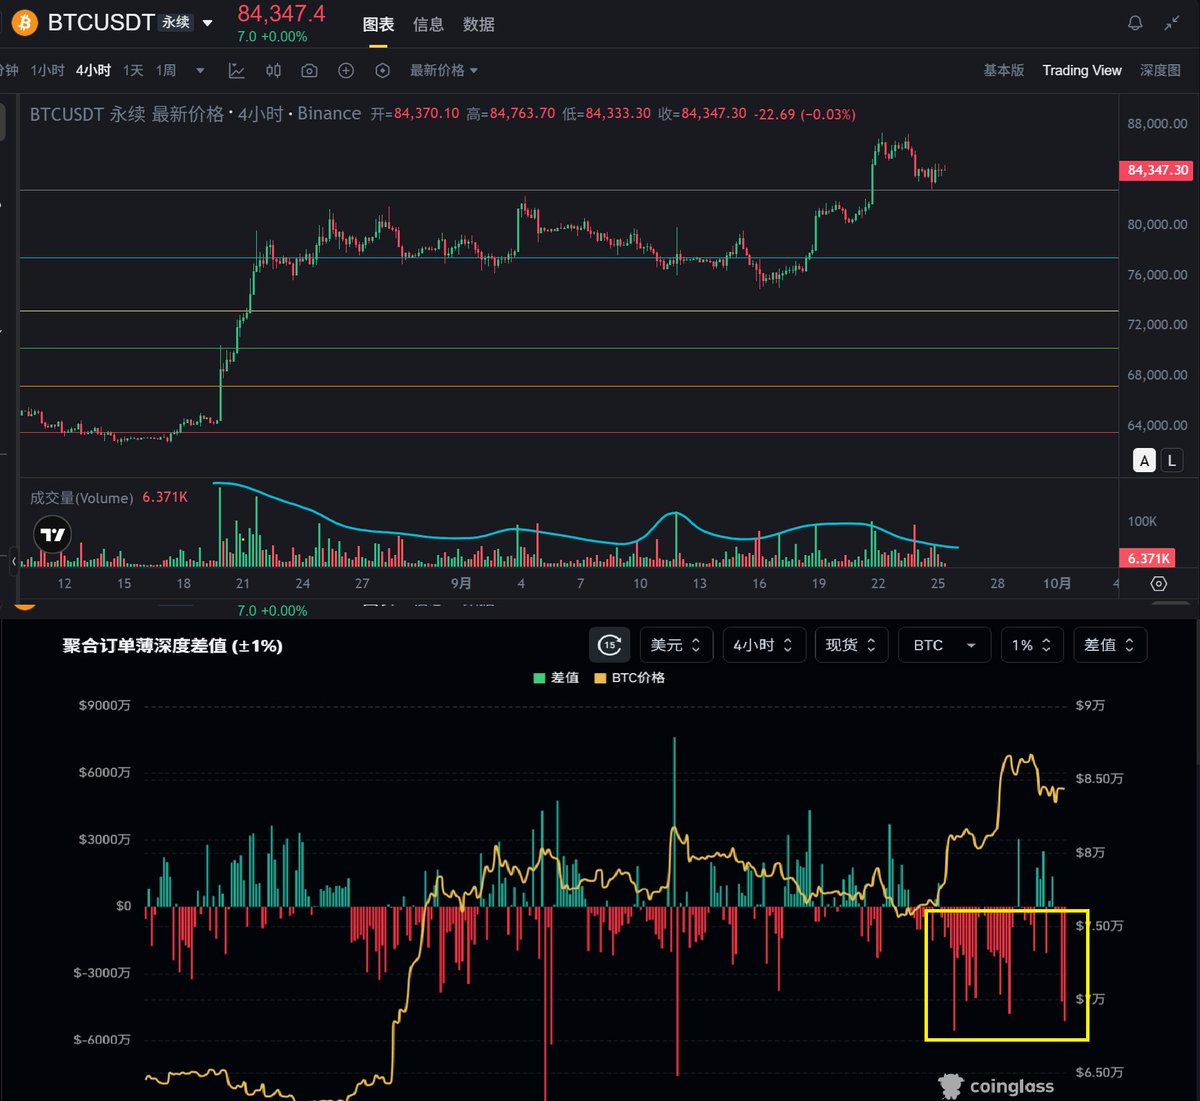Open the 1% depth range selector
Viewport: 1200px width, 1101px height.
(1032, 646)
